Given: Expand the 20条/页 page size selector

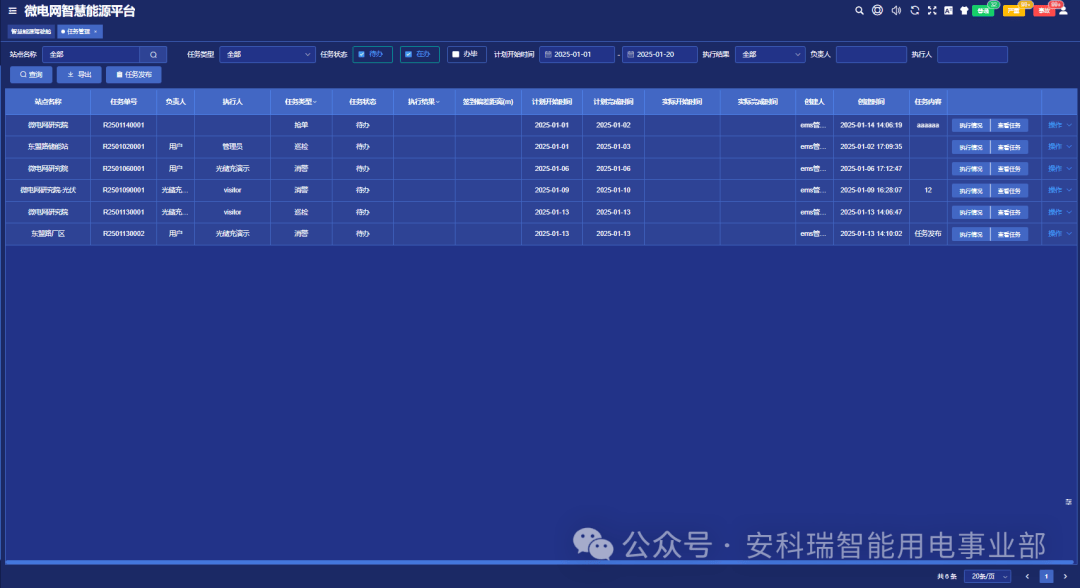Looking at the screenshot, I should coord(988,576).
